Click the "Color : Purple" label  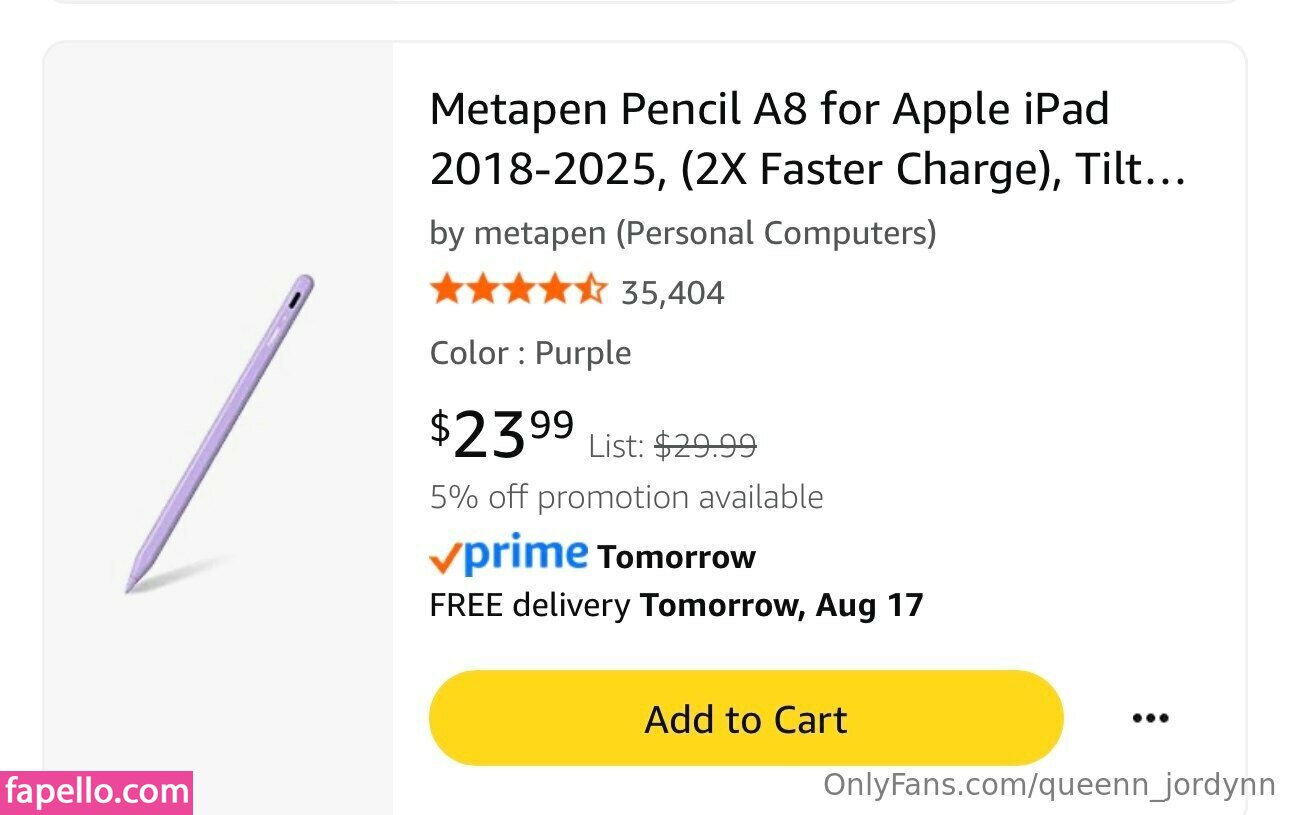(530, 353)
